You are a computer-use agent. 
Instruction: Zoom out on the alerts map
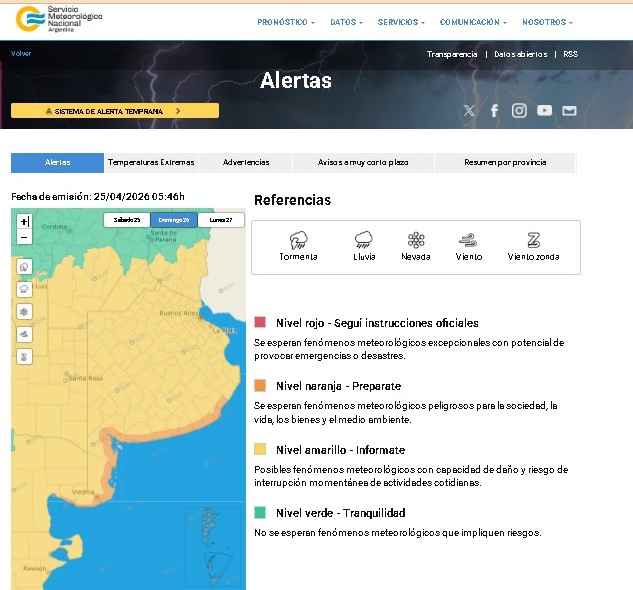coord(25,237)
